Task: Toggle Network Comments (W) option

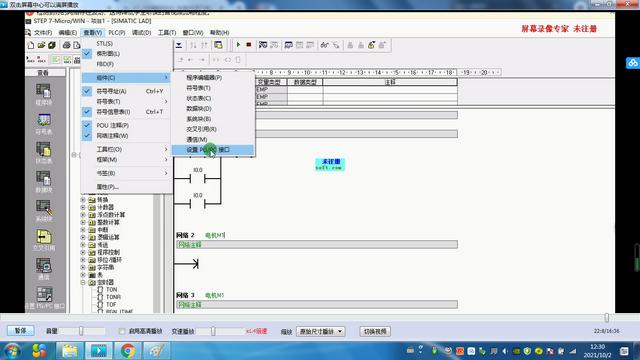Action: (x=87, y=135)
